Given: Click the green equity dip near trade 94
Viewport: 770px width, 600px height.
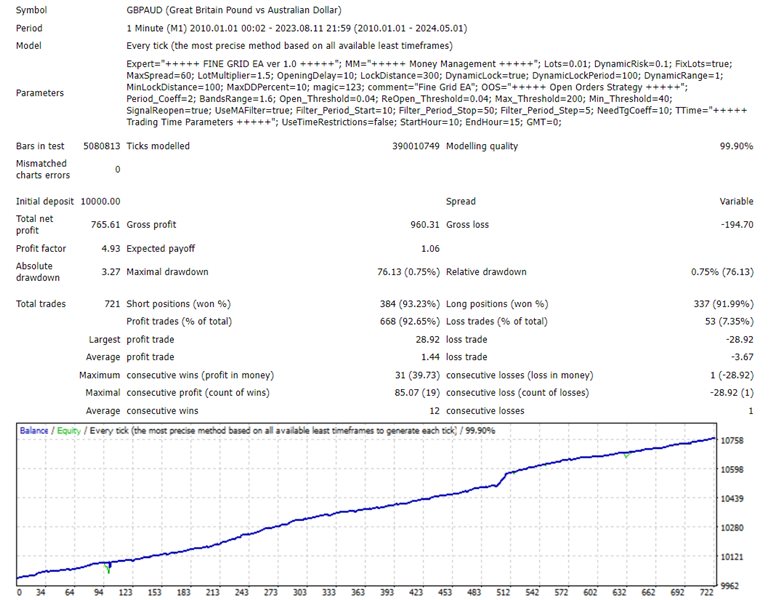Looking at the screenshot, I should click(x=108, y=569).
